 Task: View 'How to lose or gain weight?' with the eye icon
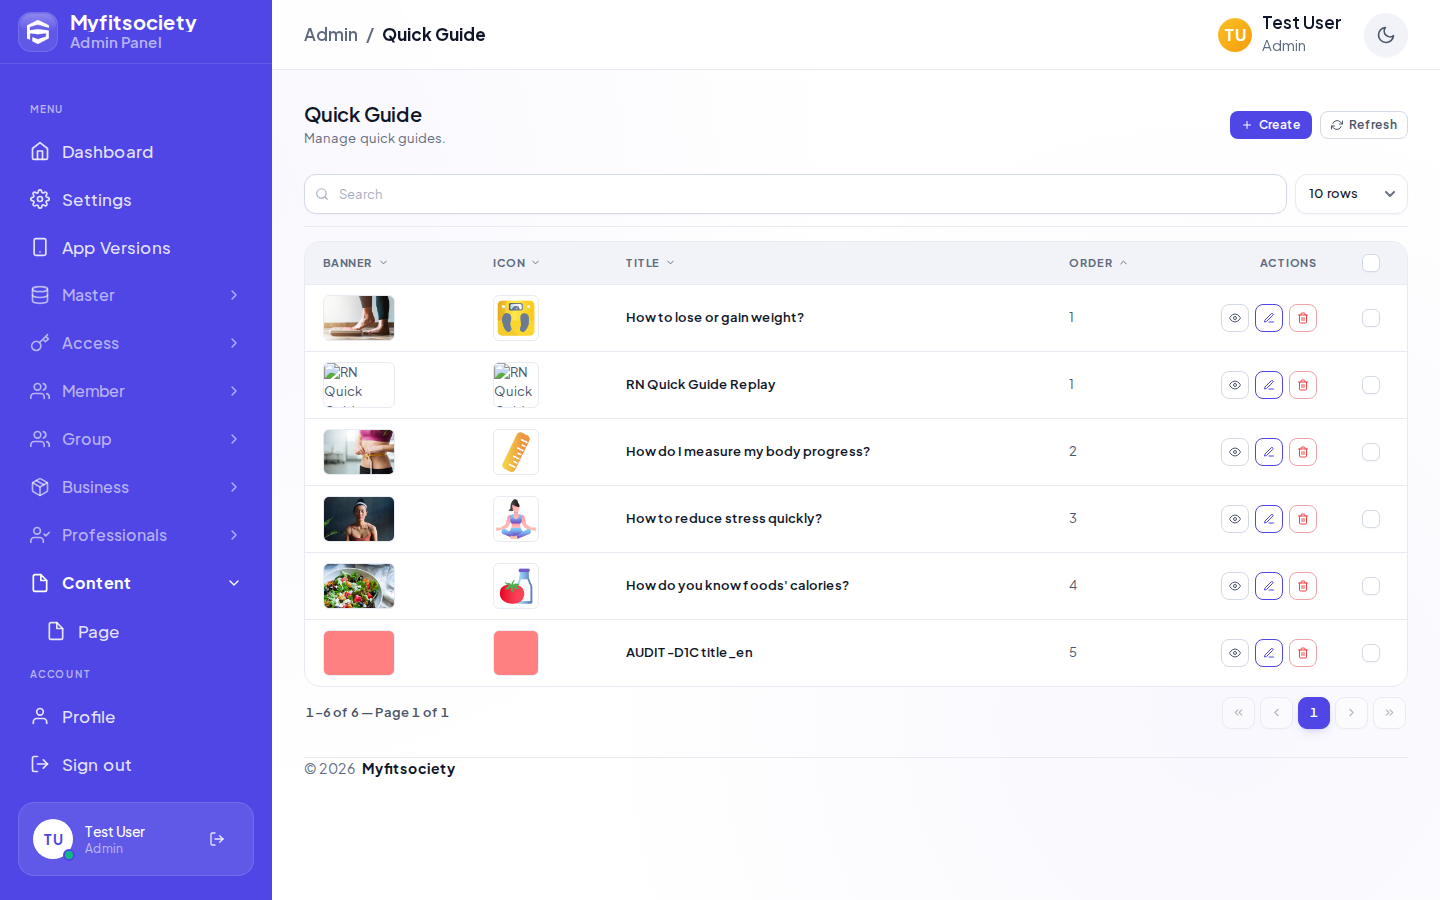tap(1235, 318)
